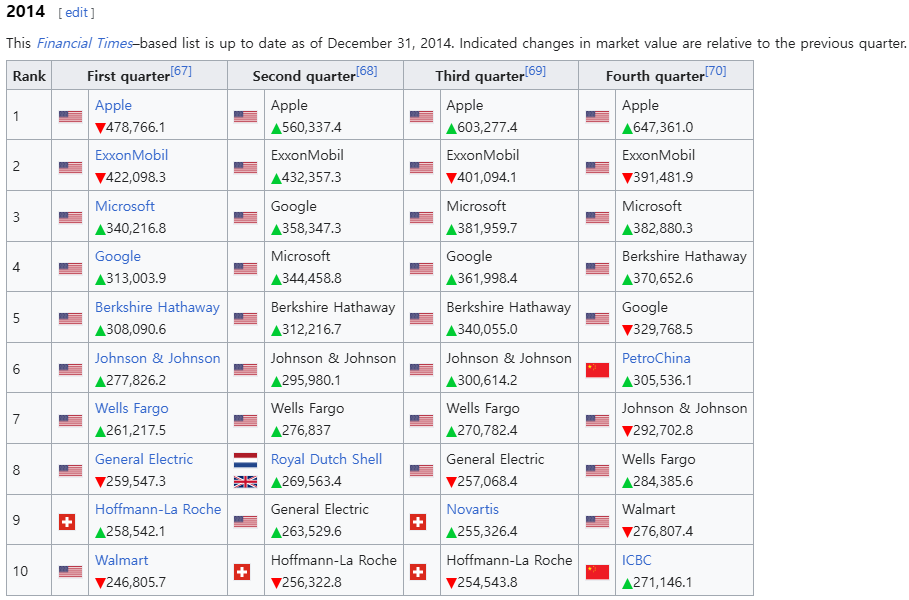Click the red down arrow beside 478,766.1
The image size is (909, 600).
pos(100,128)
